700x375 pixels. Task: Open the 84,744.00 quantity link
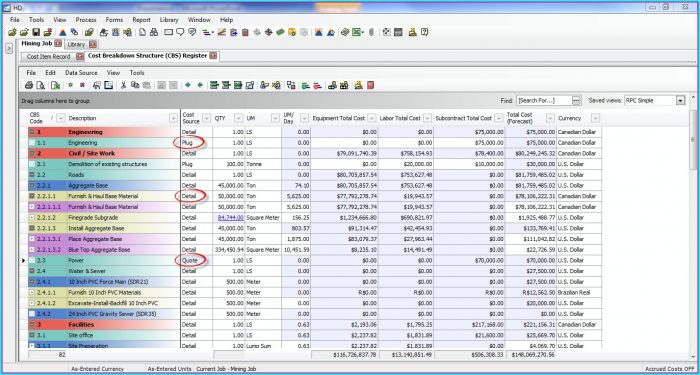click(231, 218)
